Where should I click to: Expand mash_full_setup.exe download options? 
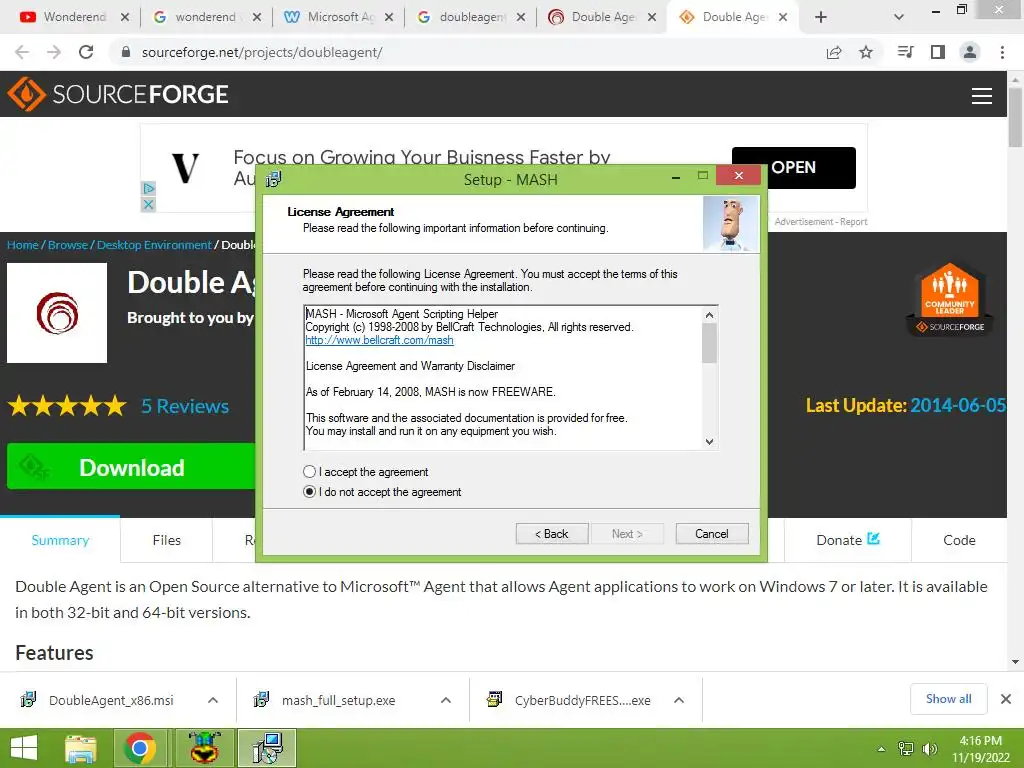coord(446,700)
